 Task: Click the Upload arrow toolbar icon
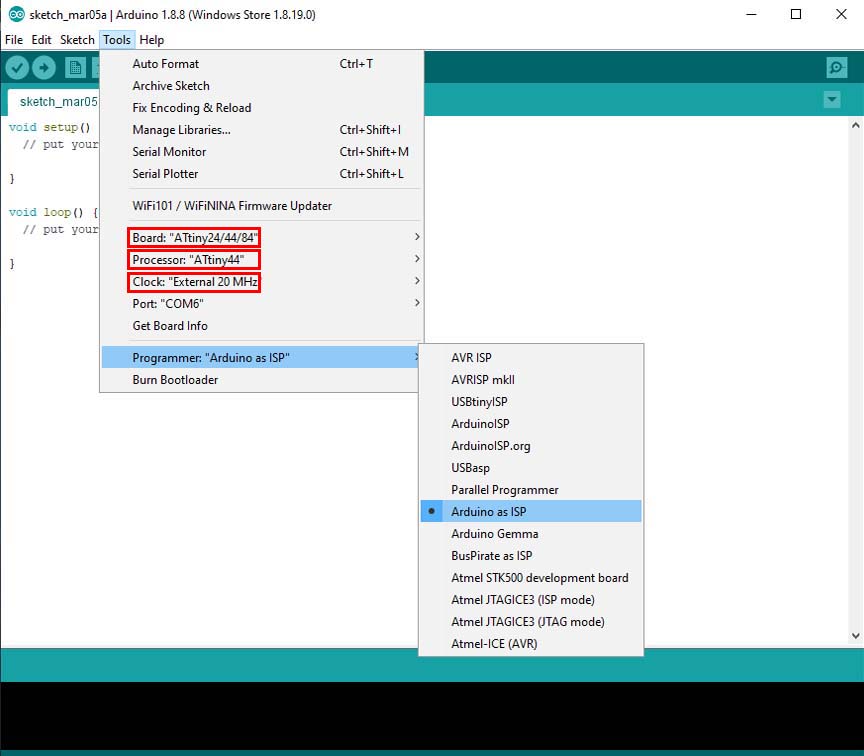(x=44, y=68)
